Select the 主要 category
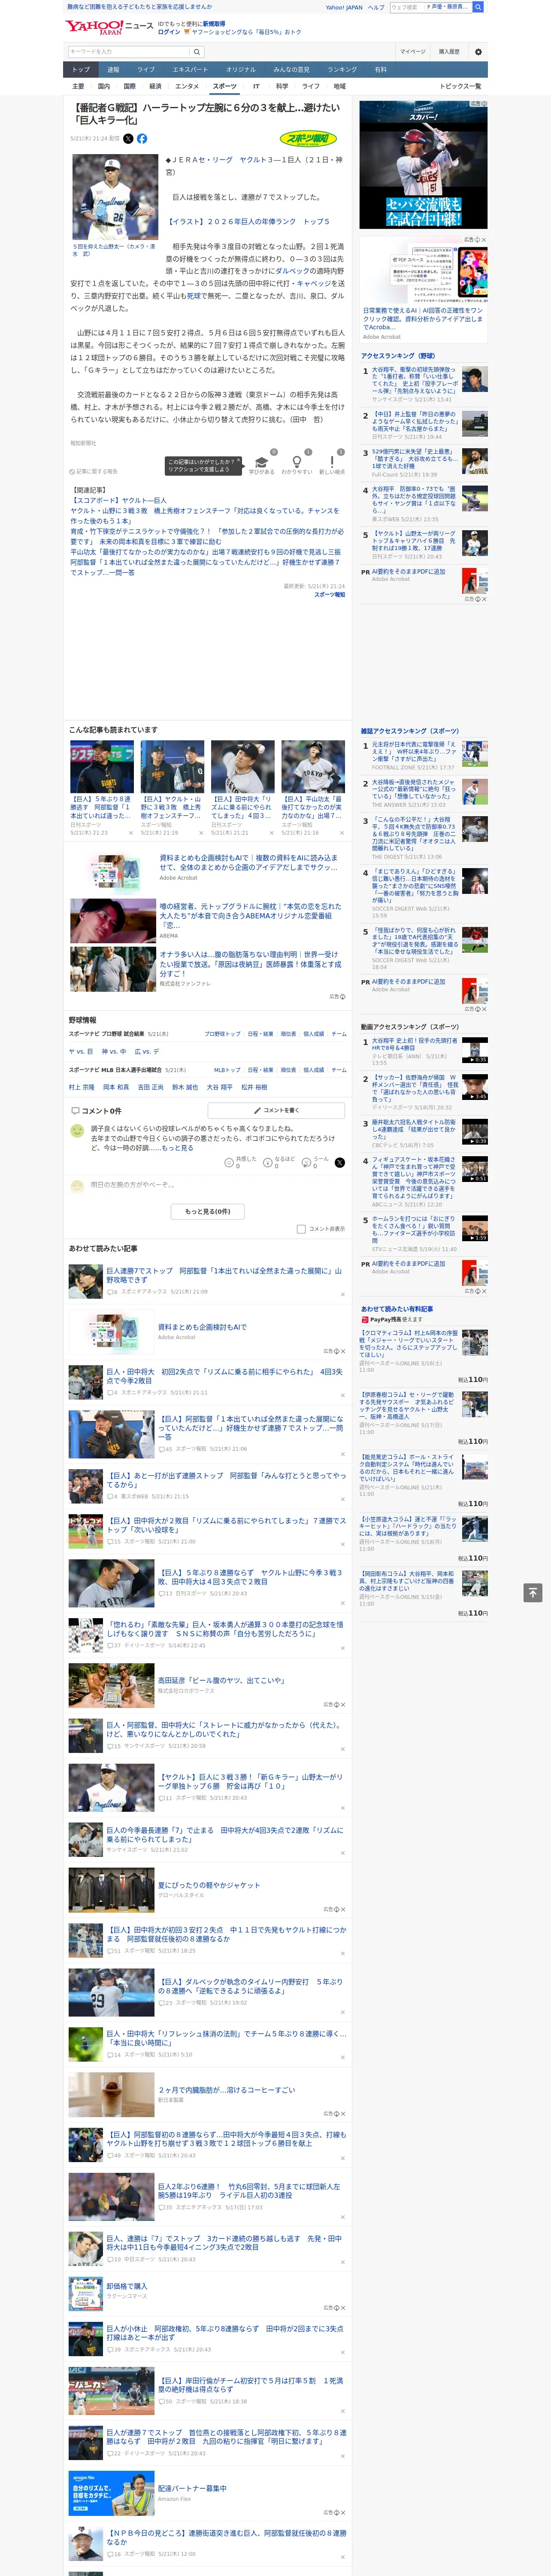Screen dimensions: 551x2576 pos(78,86)
